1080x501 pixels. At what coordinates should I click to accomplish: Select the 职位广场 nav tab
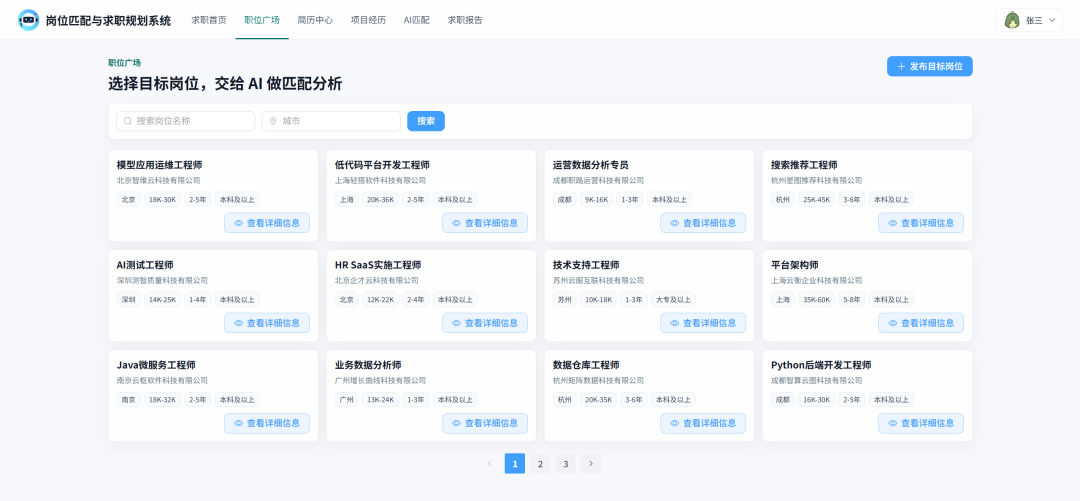[x=262, y=20]
